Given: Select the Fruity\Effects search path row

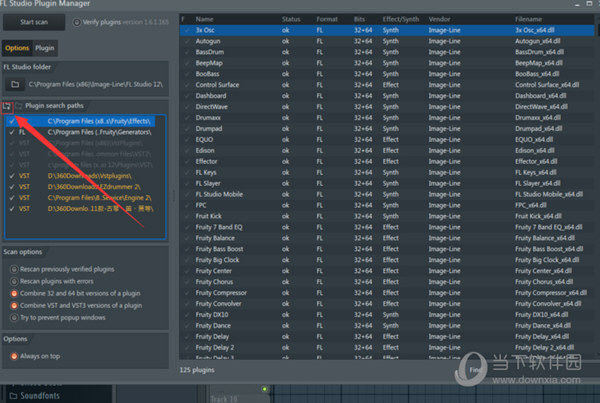Looking at the screenshot, I should click(x=80, y=121).
